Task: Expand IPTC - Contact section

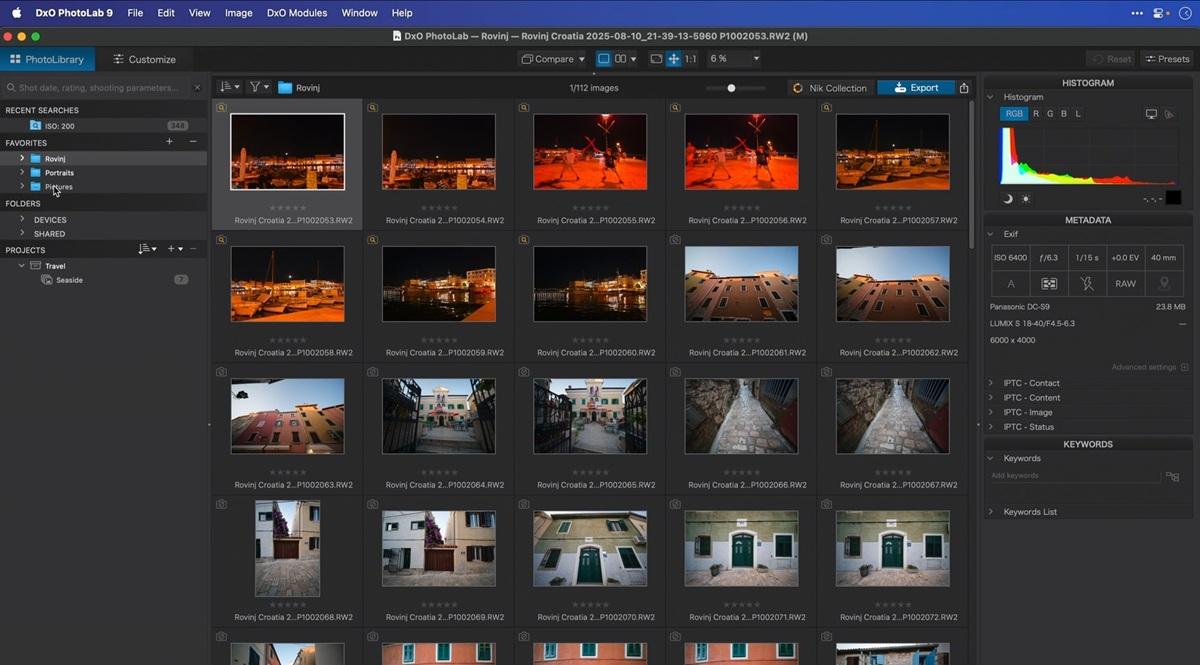Action: pyautogui.click(x=991, y=383)
